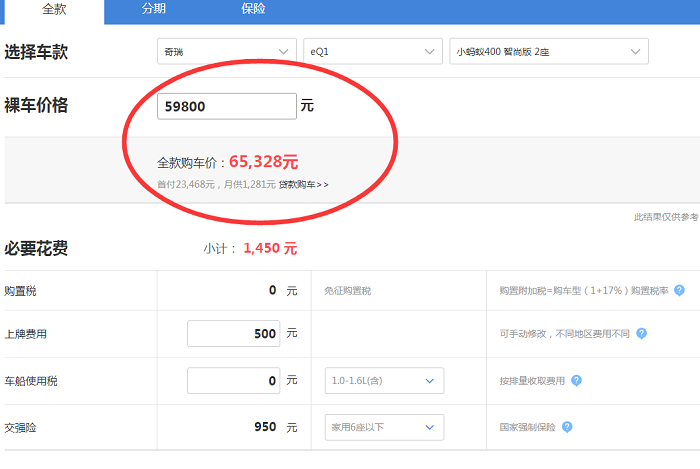Switch to the 全款 tab
700x469 pixels.
(x=54, y=9)
